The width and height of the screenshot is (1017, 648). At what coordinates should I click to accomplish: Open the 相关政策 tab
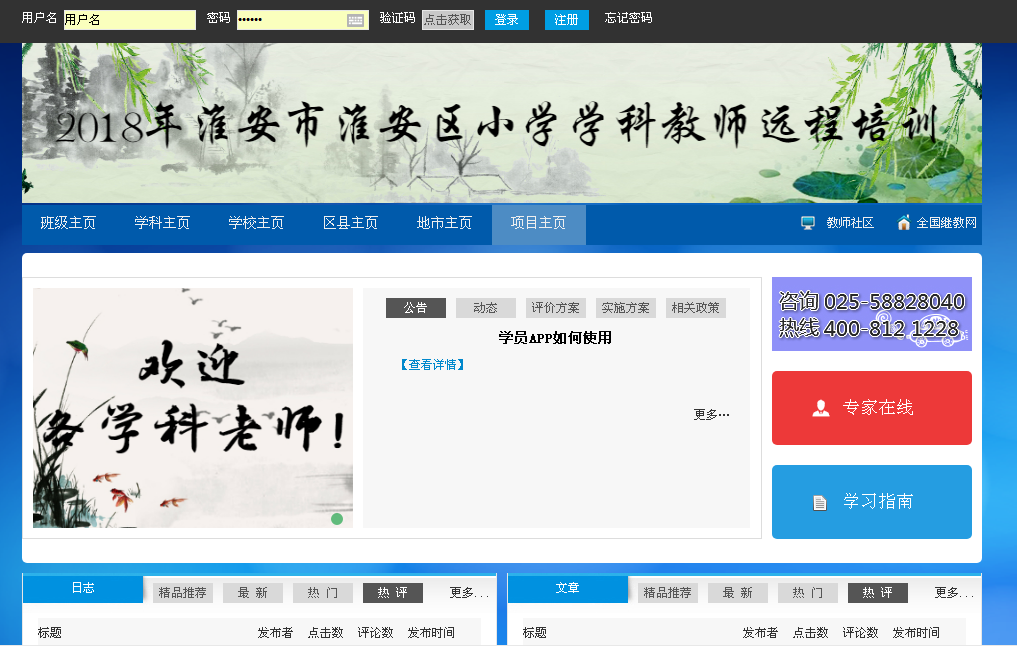(695, 308)
